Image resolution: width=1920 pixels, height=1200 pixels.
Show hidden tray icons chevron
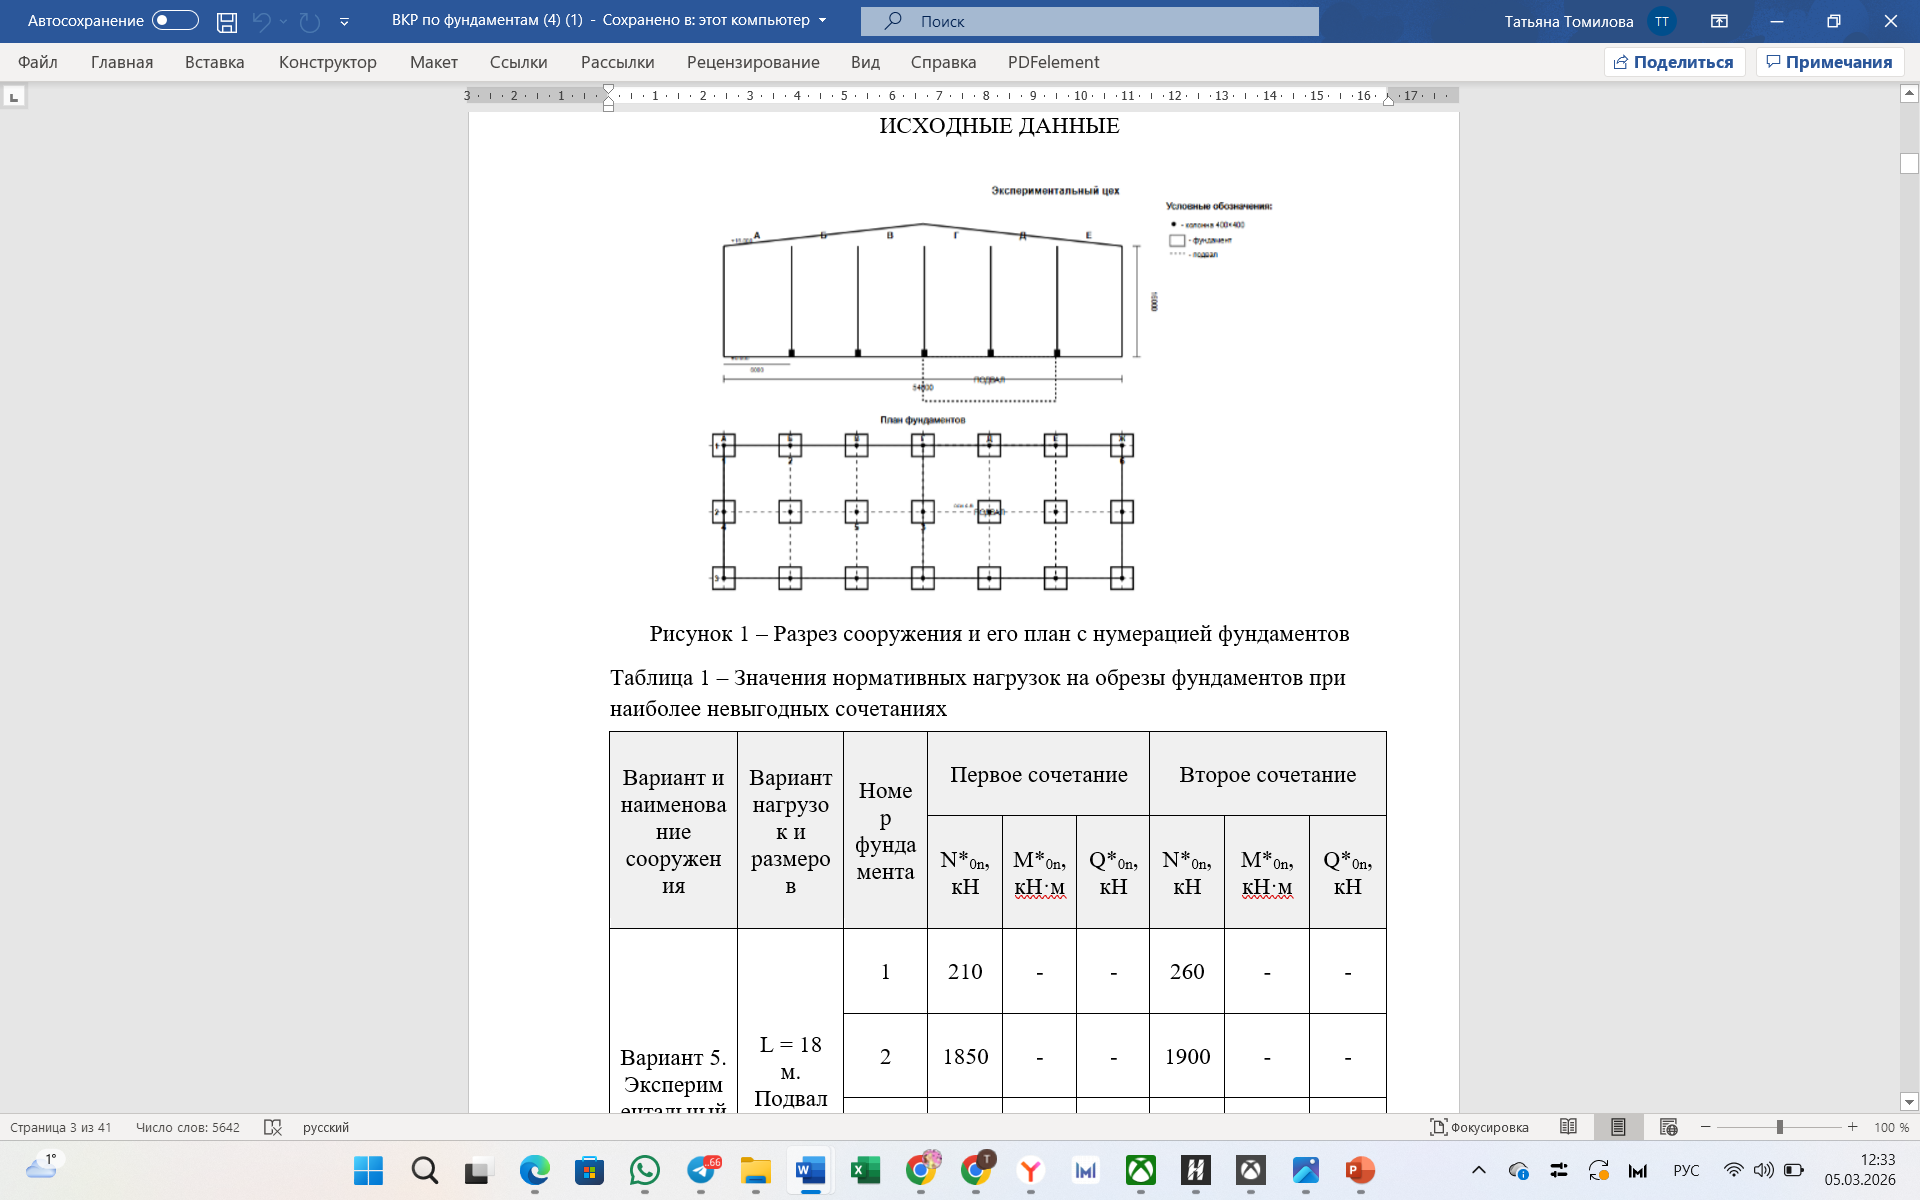1479,1170
